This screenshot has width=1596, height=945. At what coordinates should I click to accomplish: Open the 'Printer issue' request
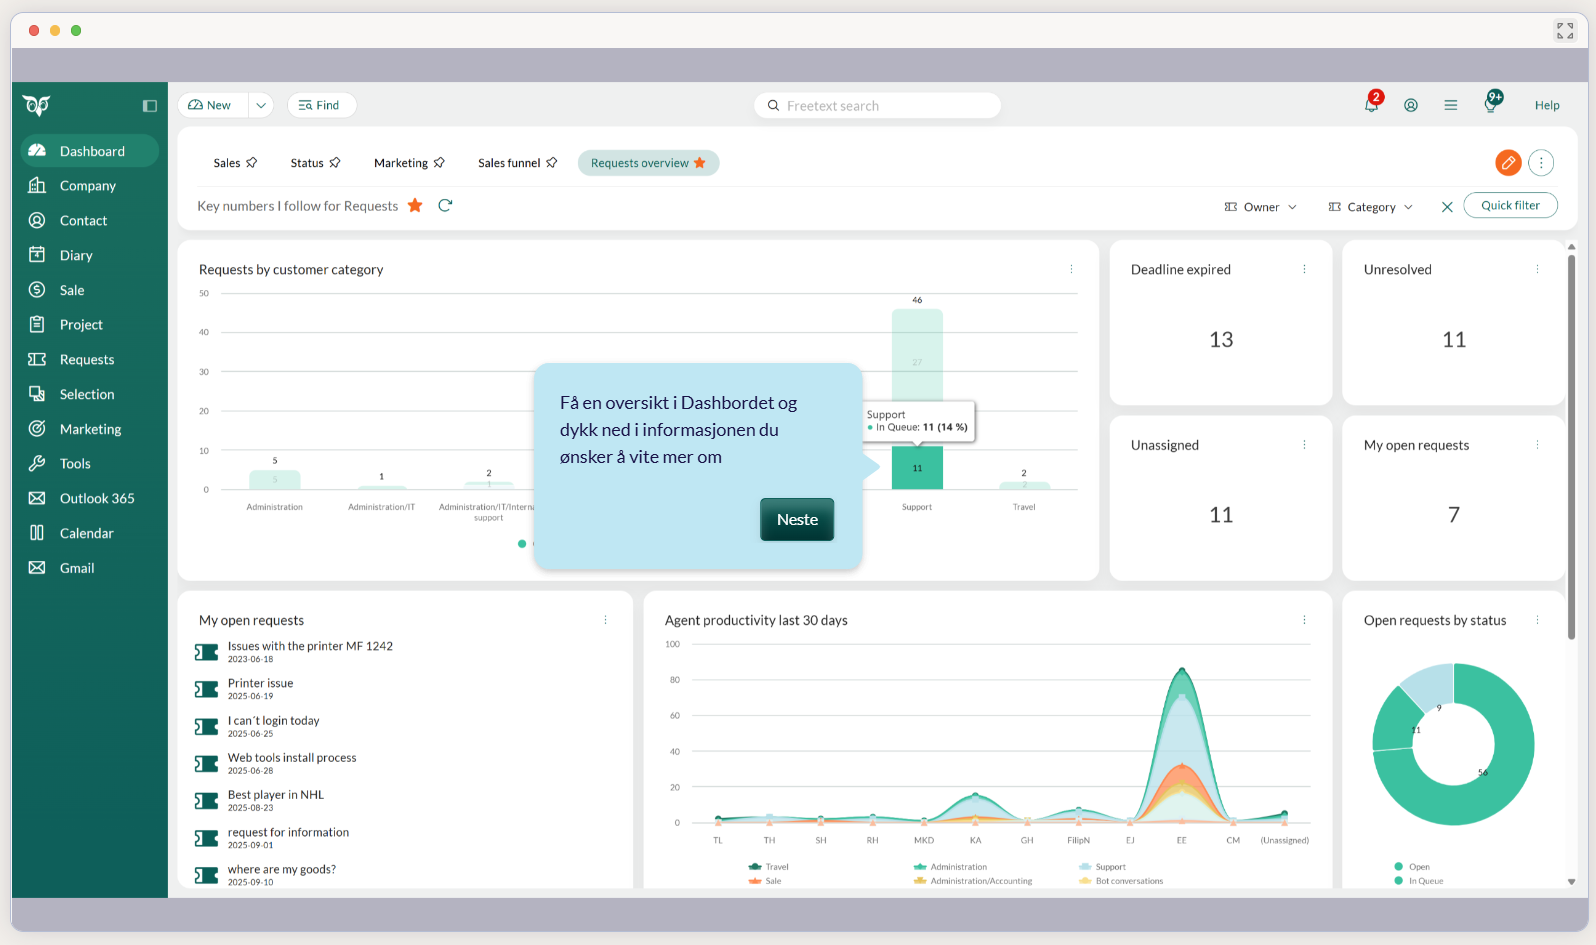coord(260,683)
